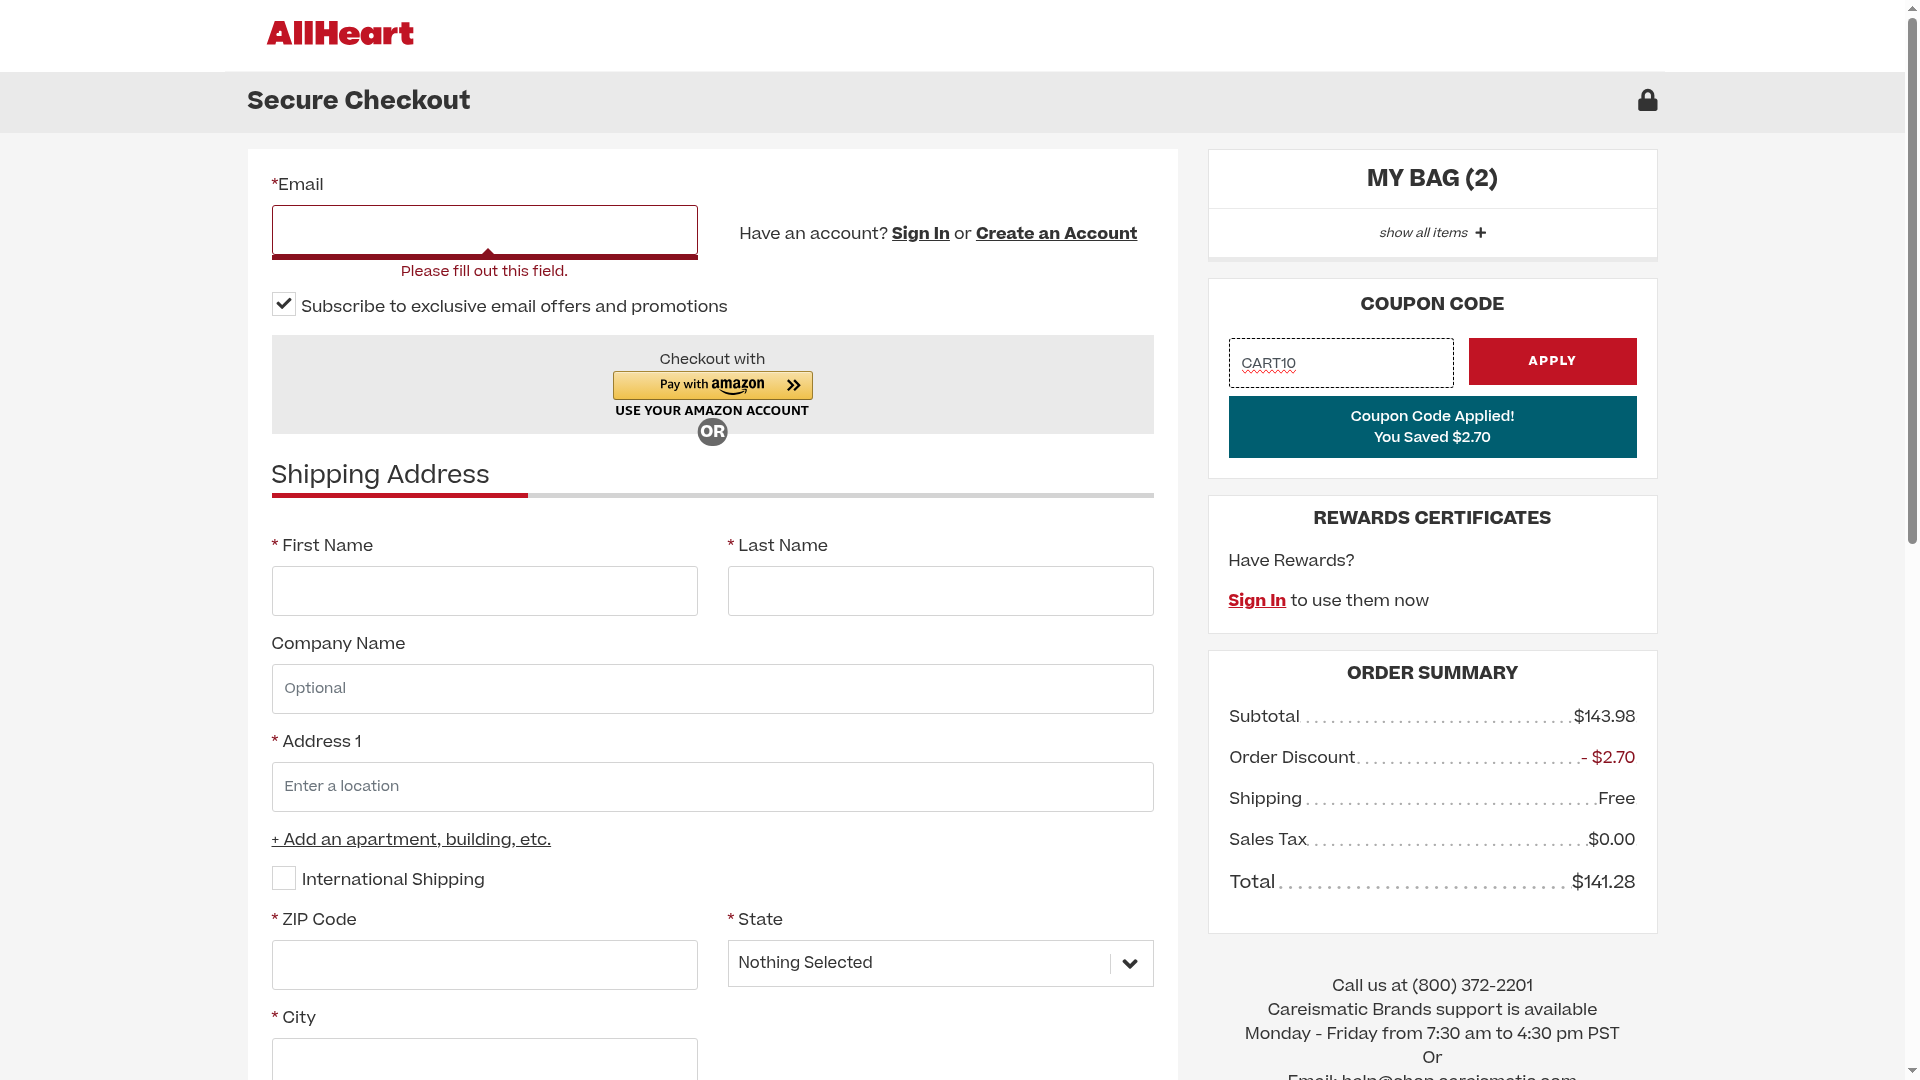This screenshot has width=1920, height=1080.
Task: Click the AllHeart logo
Action: [x=340, y=34]
